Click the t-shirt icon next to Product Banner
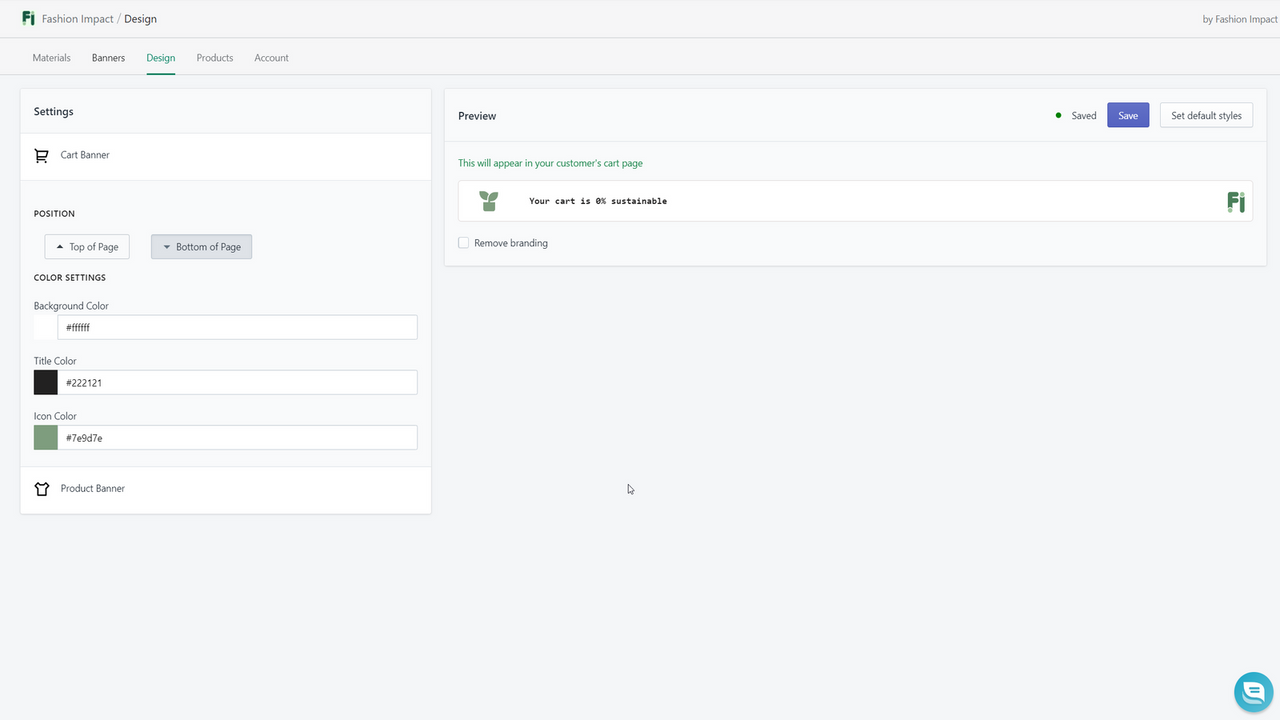The height and width of the screenshot is (720, 1280). point(41,488)
